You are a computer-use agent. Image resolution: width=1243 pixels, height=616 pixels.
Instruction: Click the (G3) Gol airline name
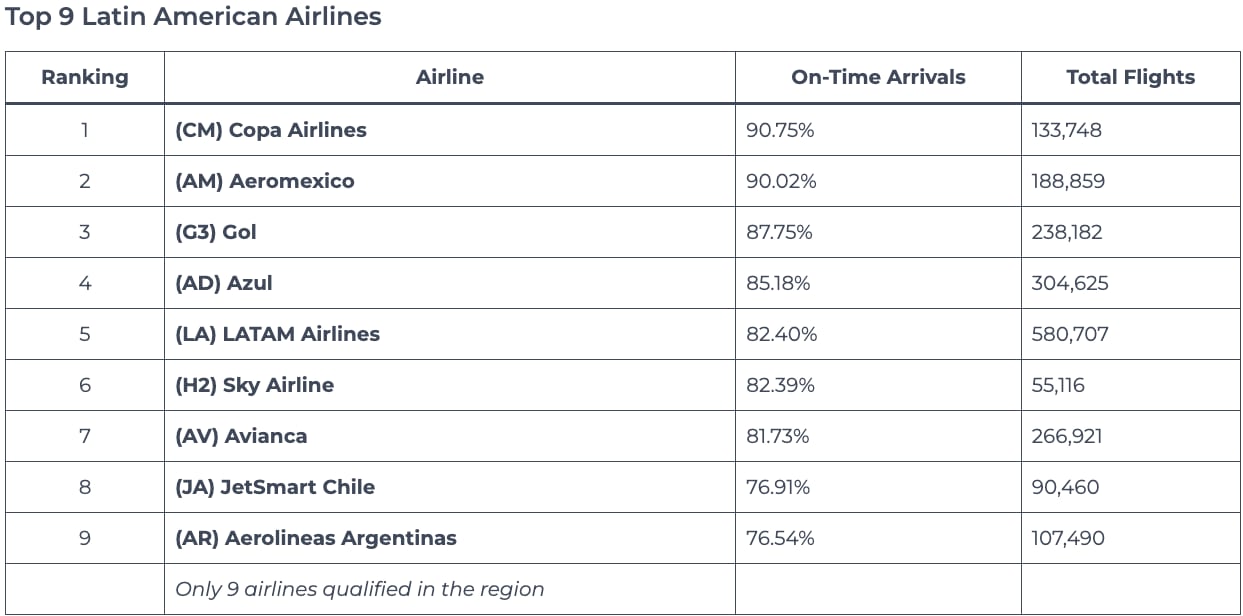pos(216,232)
